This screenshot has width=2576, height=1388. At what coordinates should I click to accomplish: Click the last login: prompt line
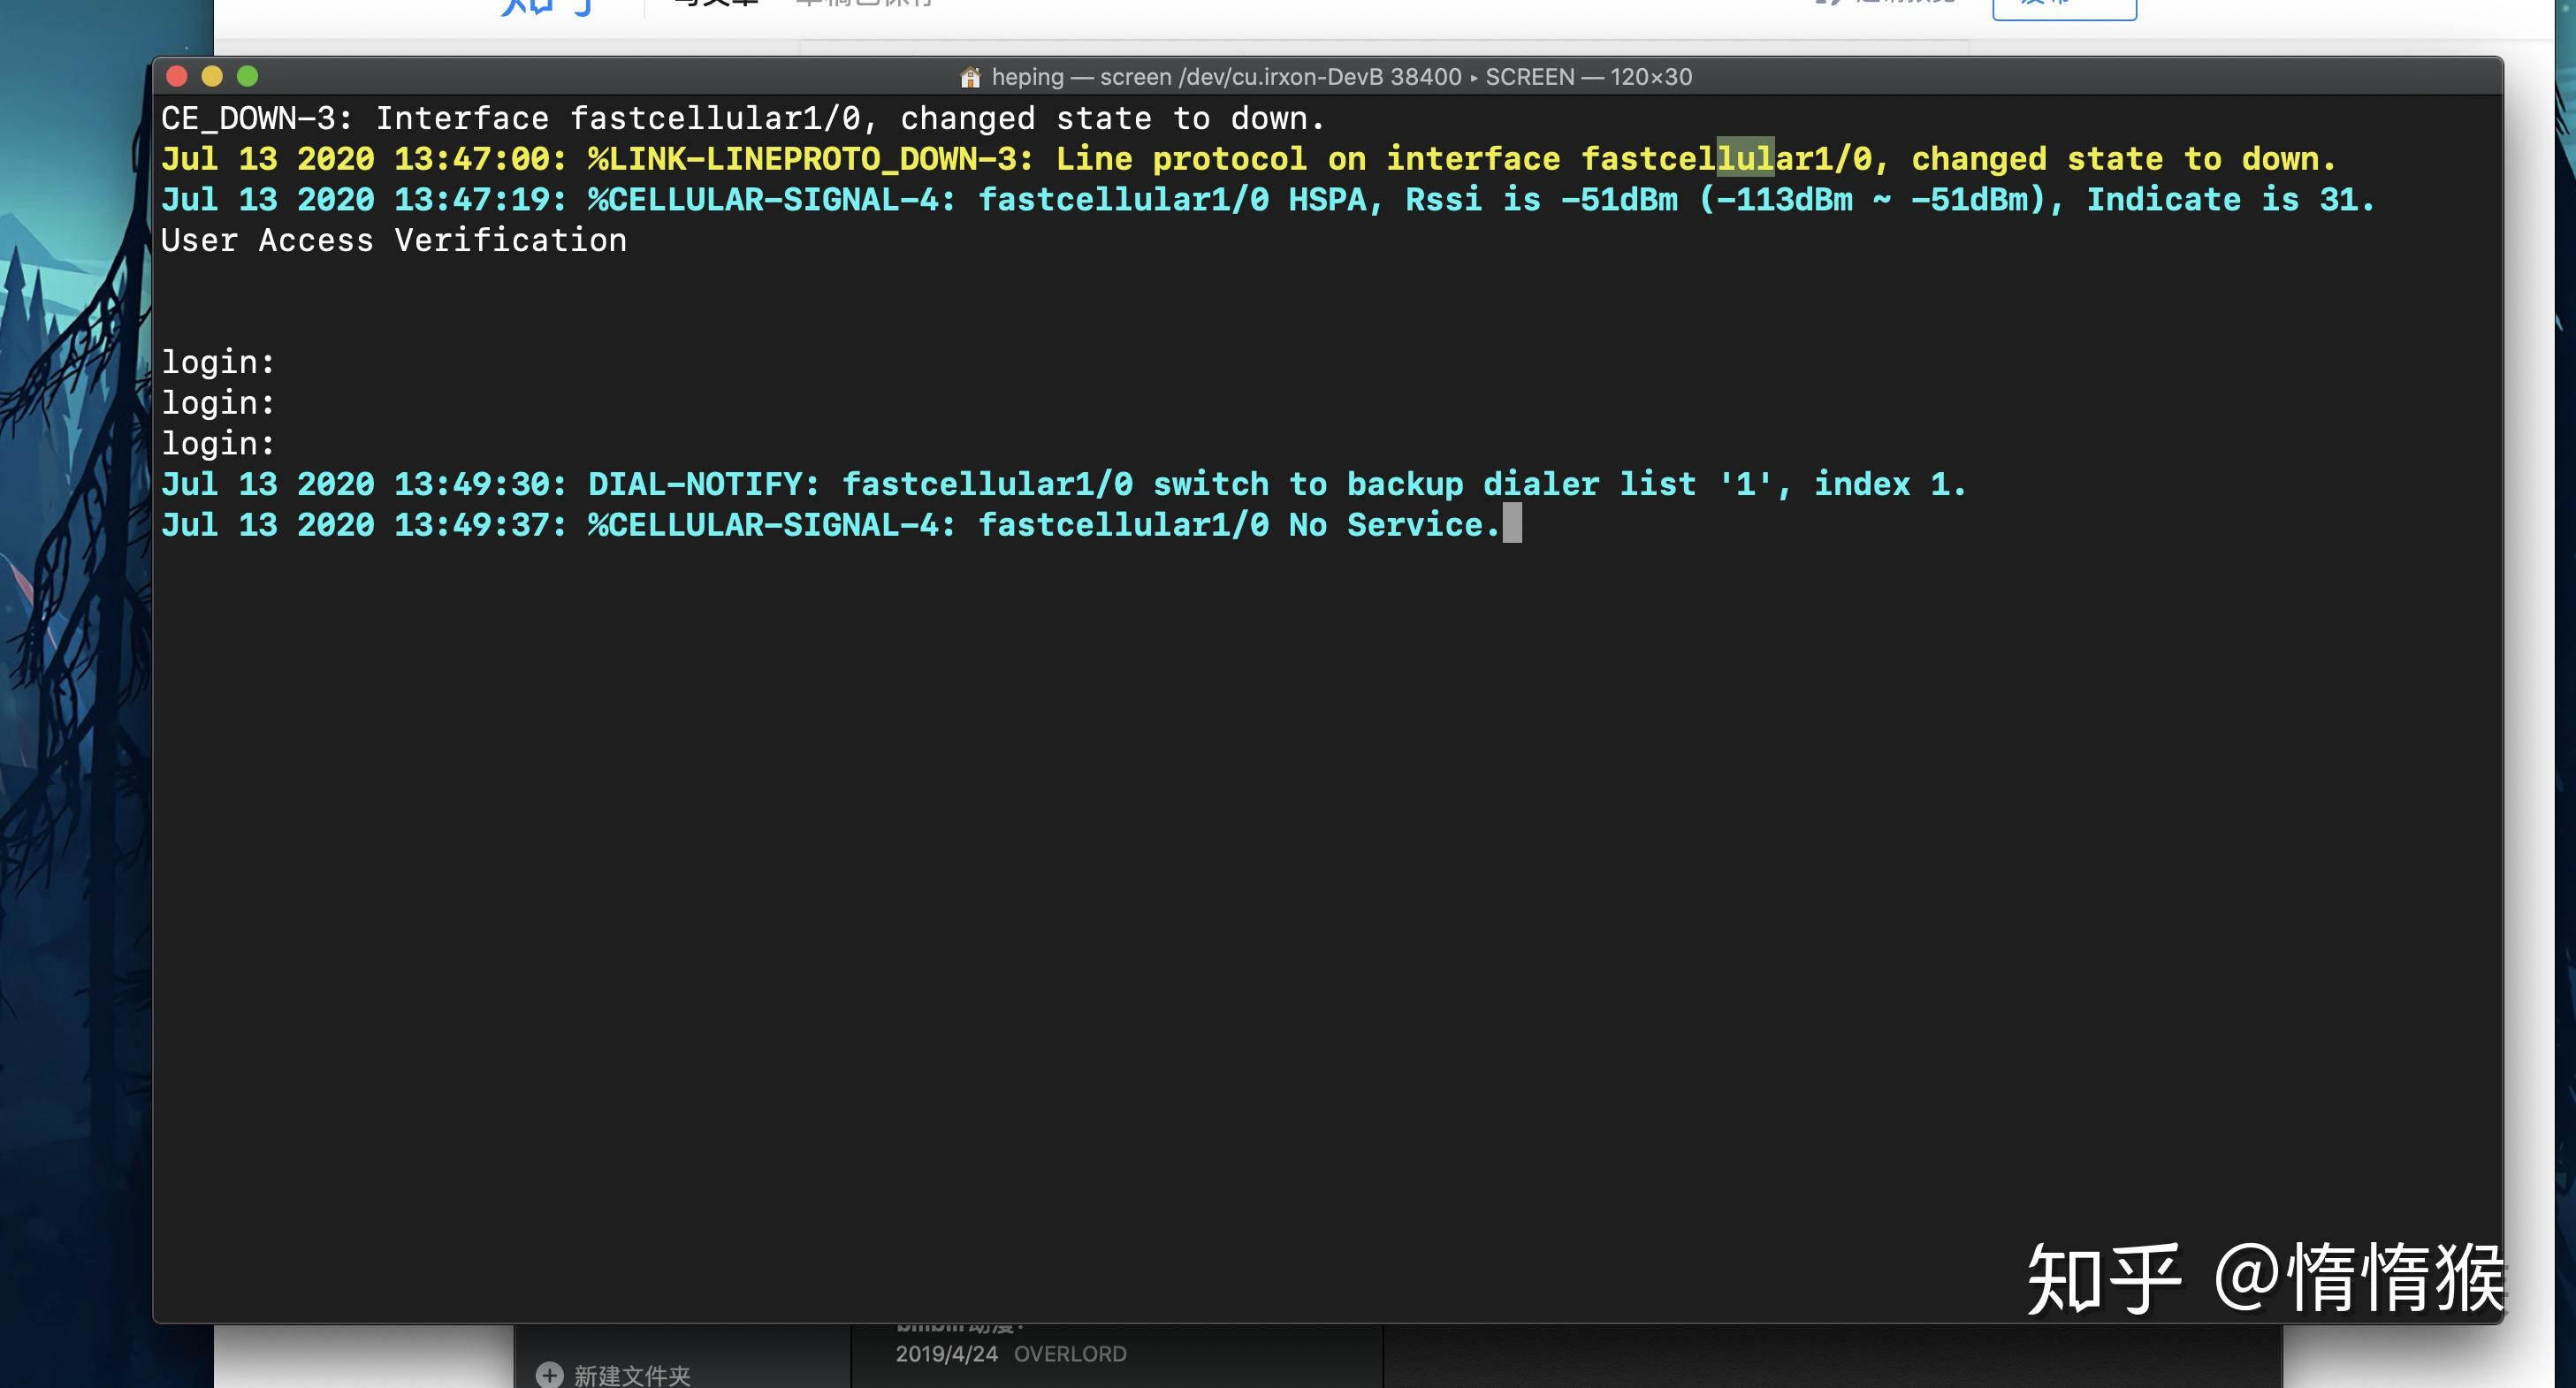pyautogui.click(x=218, y=443)
